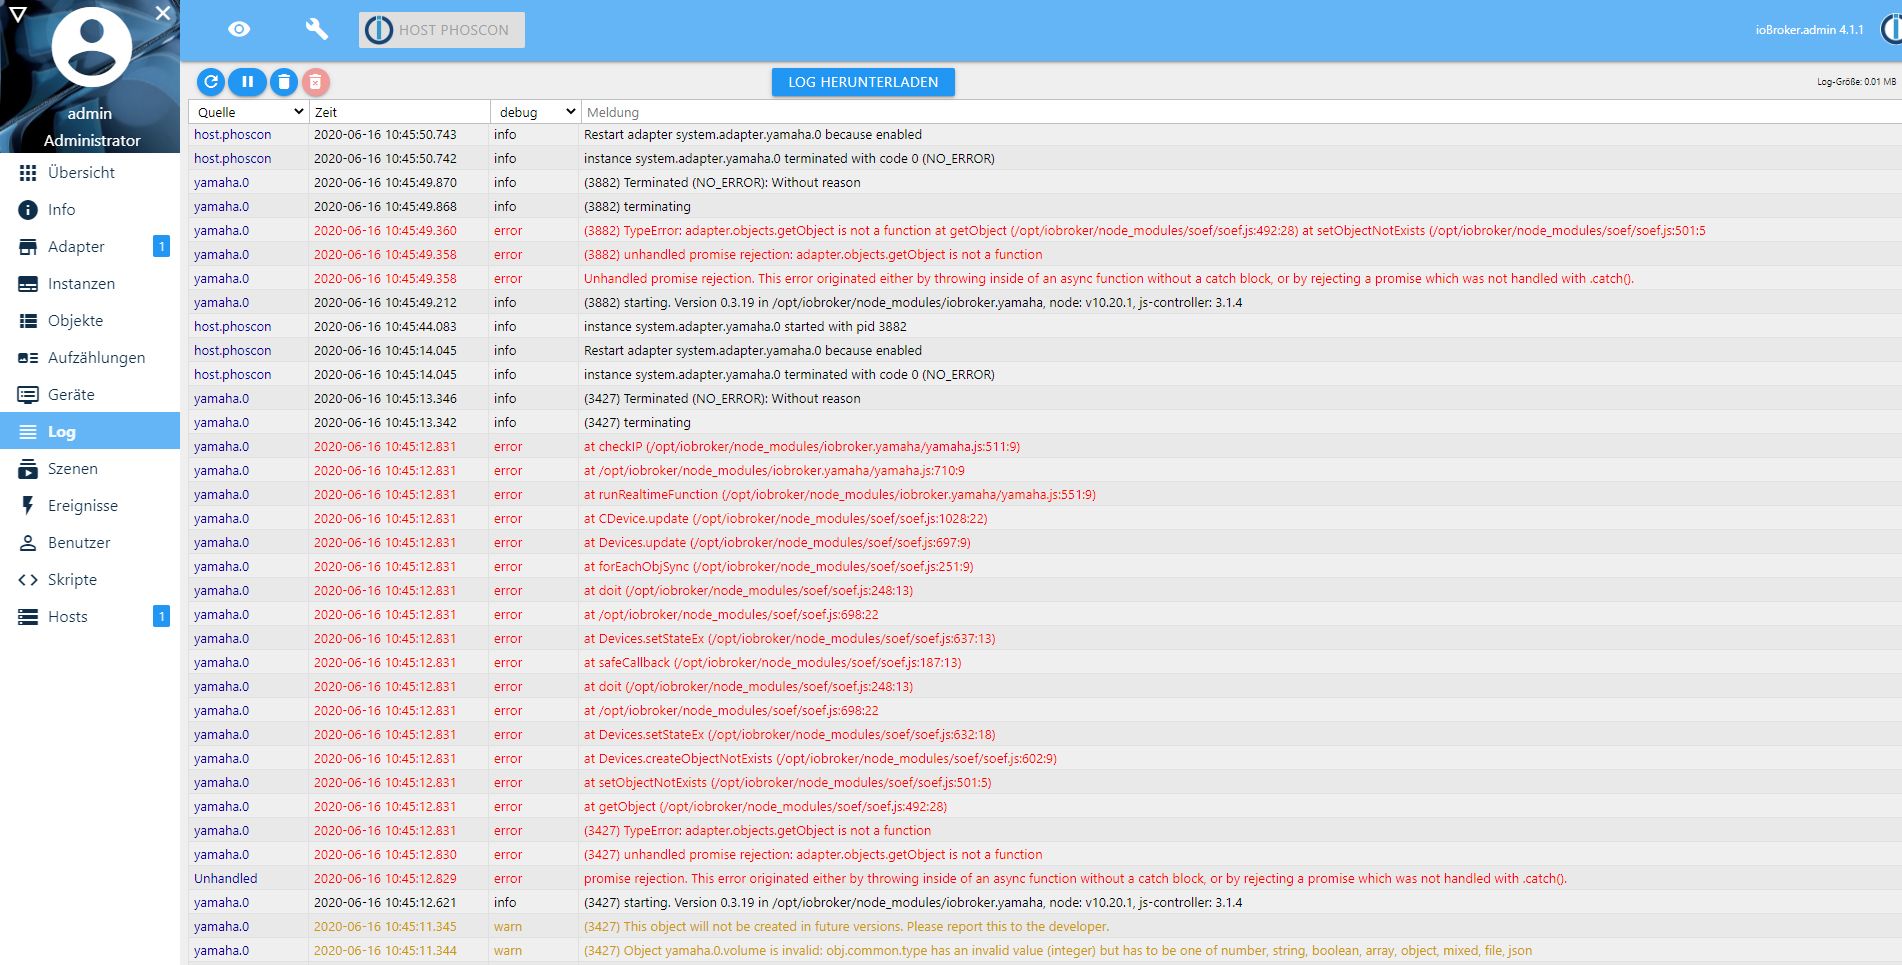Refresh the log with the reload icon
This screenshot has height=965, width=1902.
pos(211,82)
